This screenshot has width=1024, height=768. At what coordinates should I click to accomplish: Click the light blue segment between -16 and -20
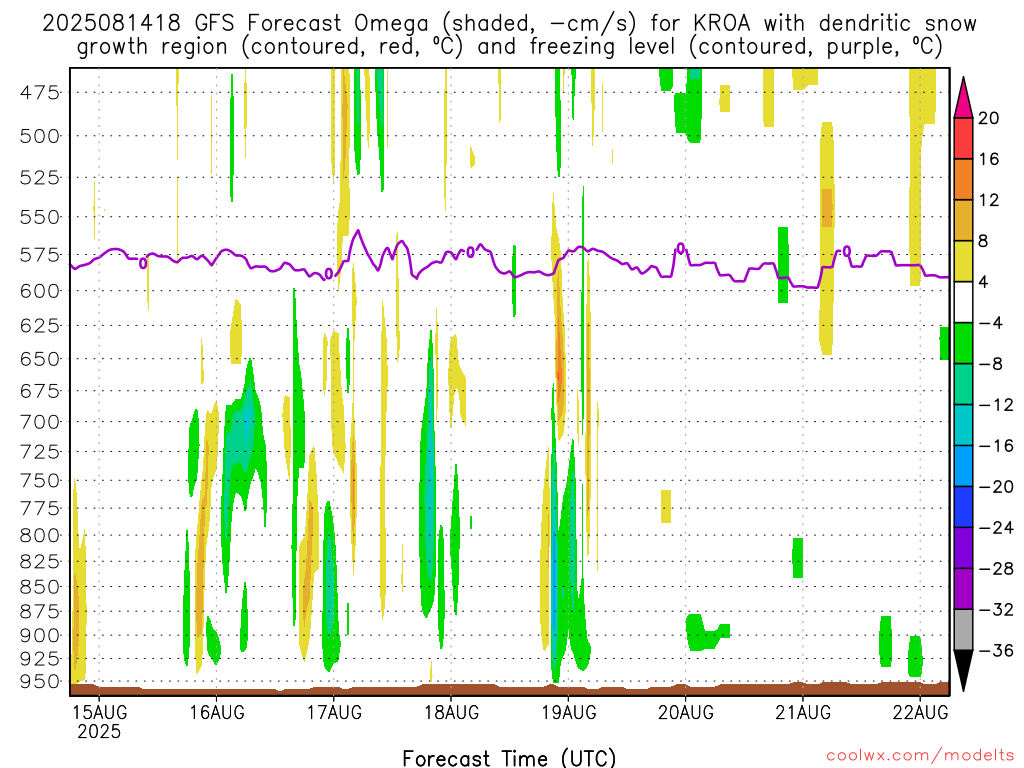(963, 466)
